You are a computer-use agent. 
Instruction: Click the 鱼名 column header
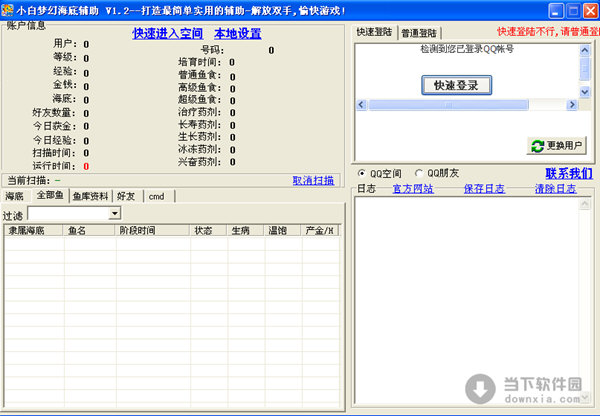tap(76, 230)
